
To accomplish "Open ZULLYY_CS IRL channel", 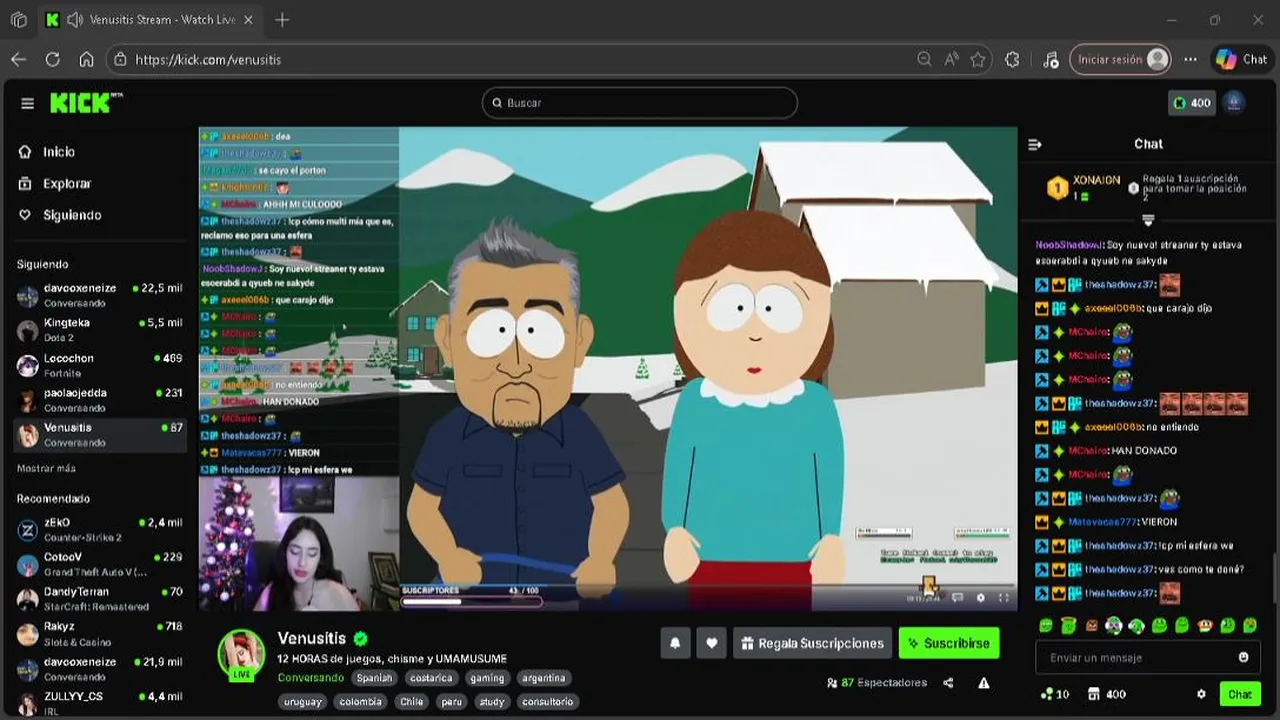I will 100,703.
